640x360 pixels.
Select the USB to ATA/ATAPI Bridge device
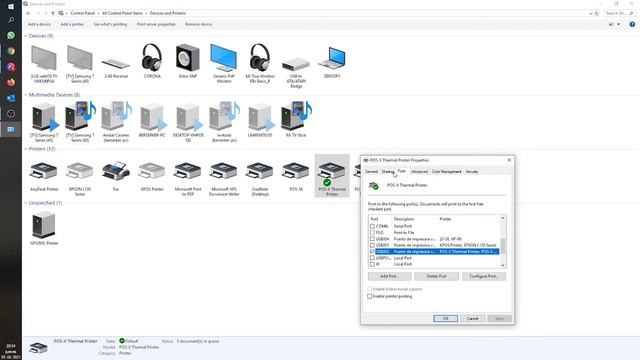(296, 72)
